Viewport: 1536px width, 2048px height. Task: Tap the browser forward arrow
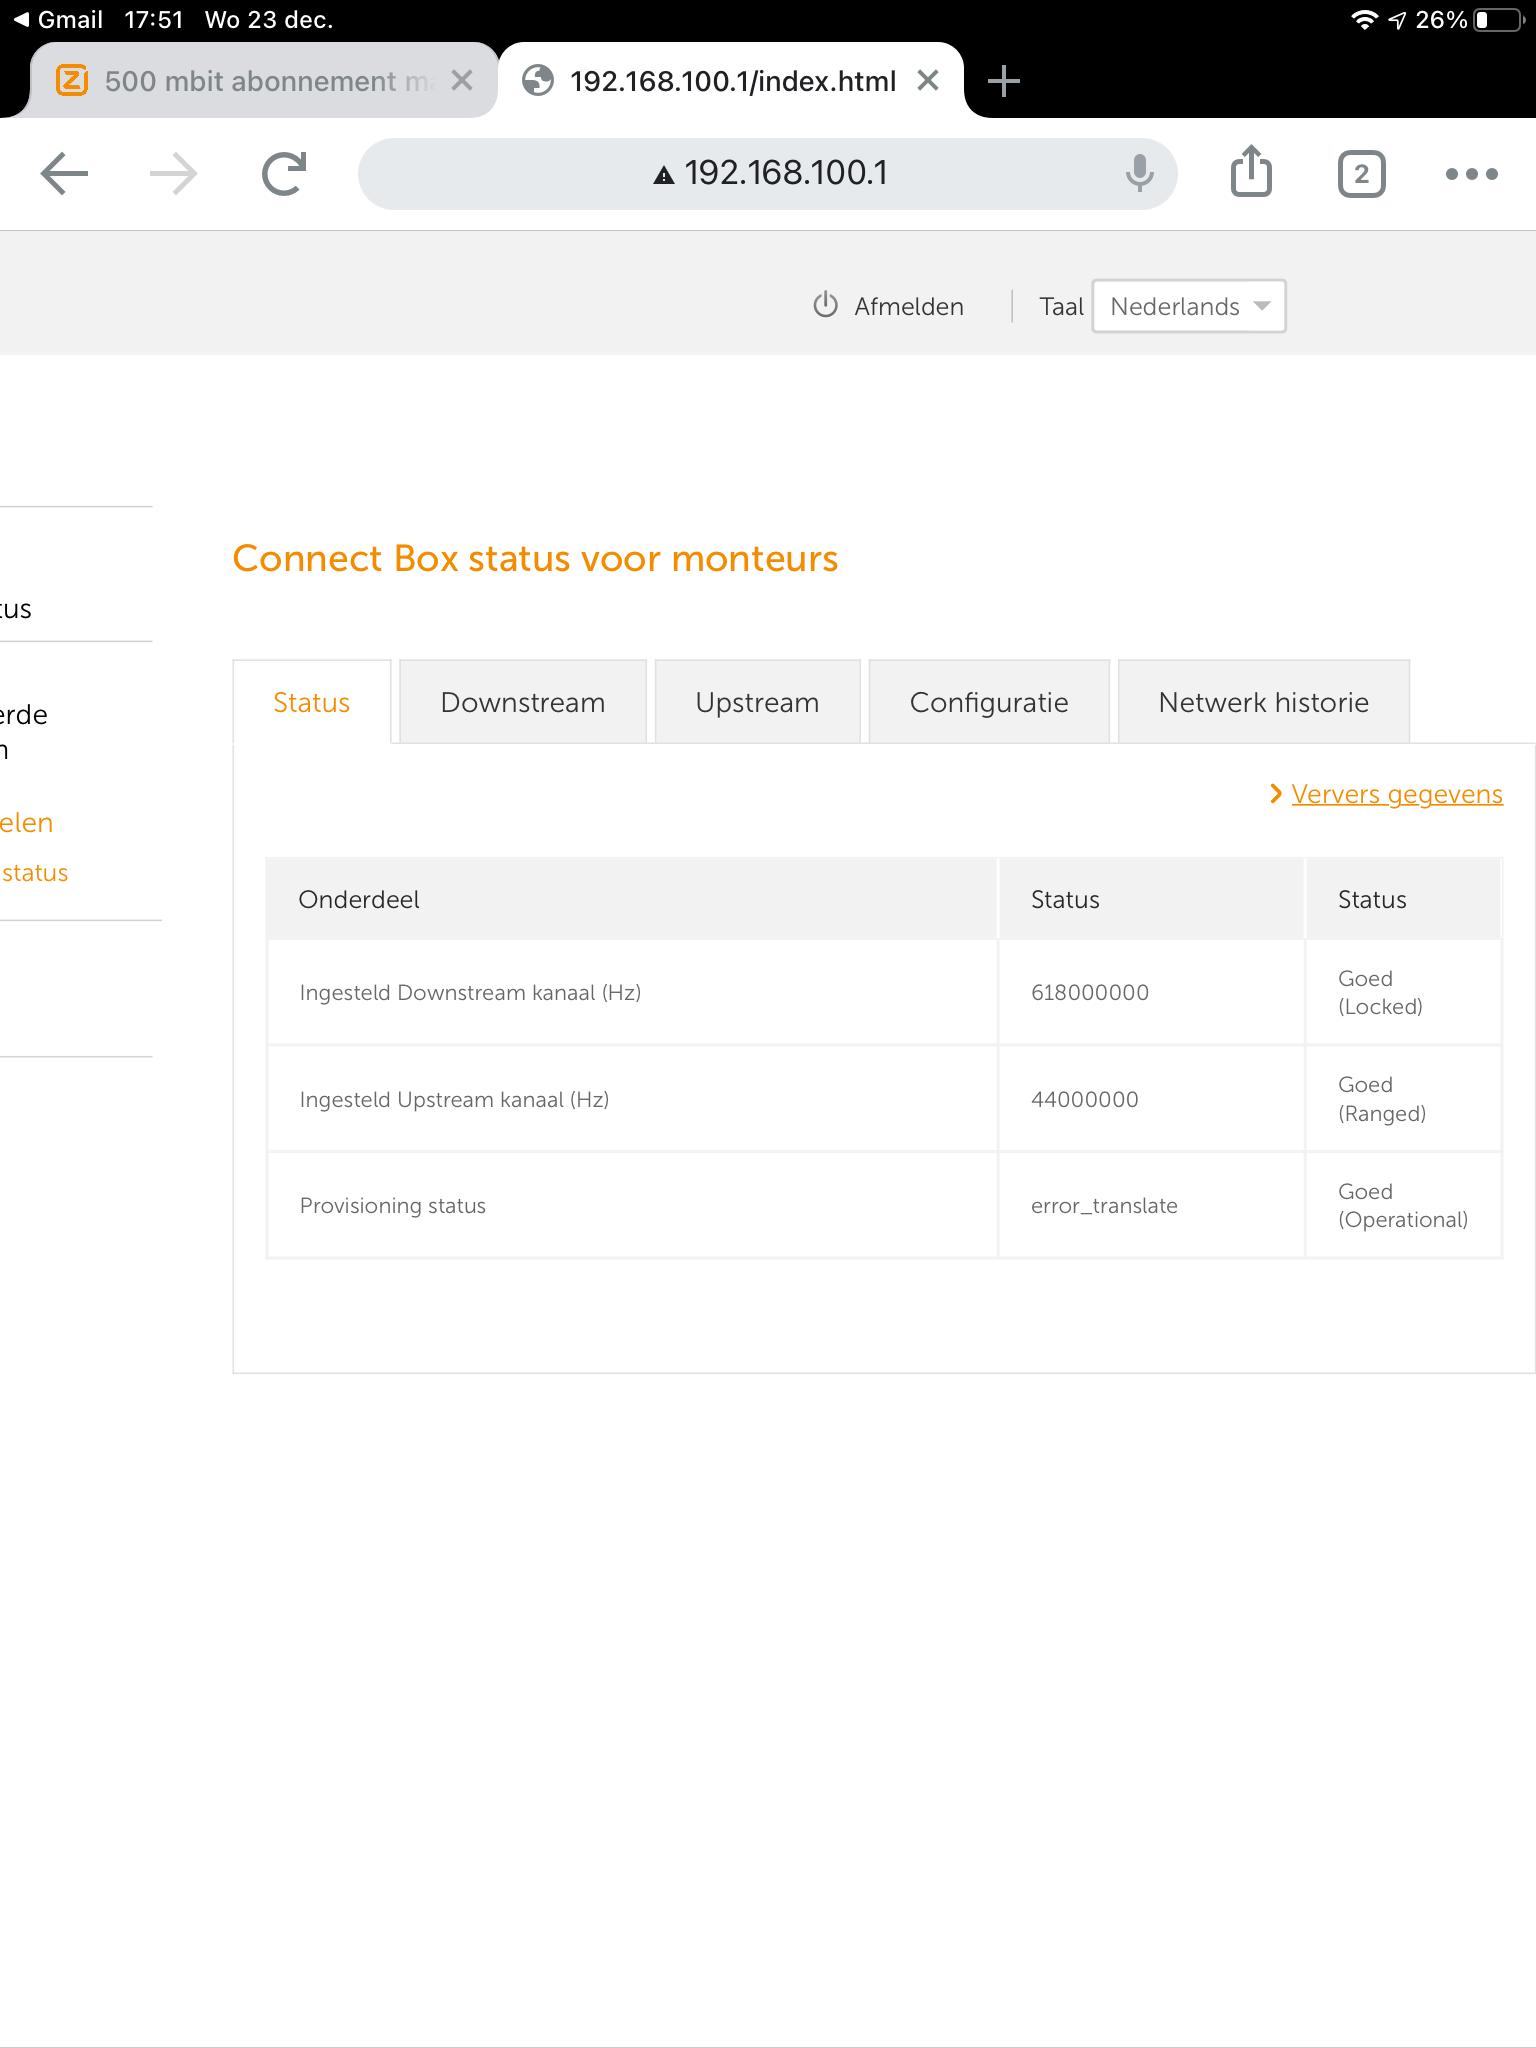pos(174,174)
